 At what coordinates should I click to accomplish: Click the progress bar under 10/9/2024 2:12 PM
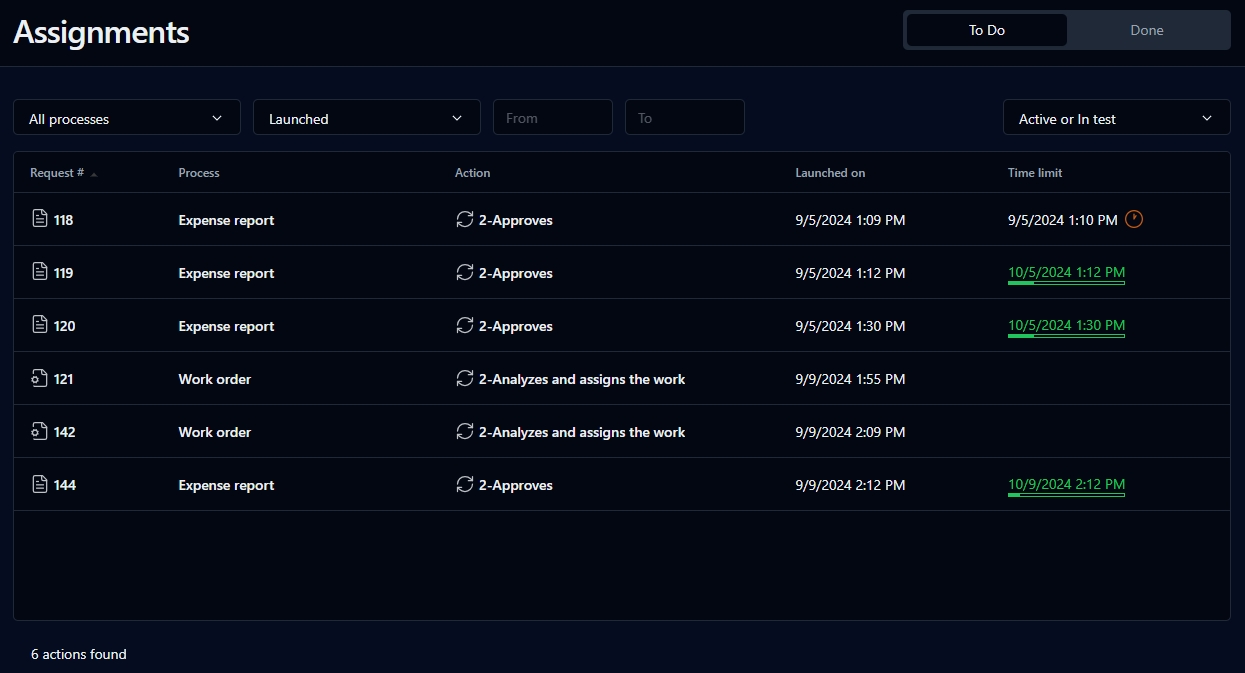1066,495
